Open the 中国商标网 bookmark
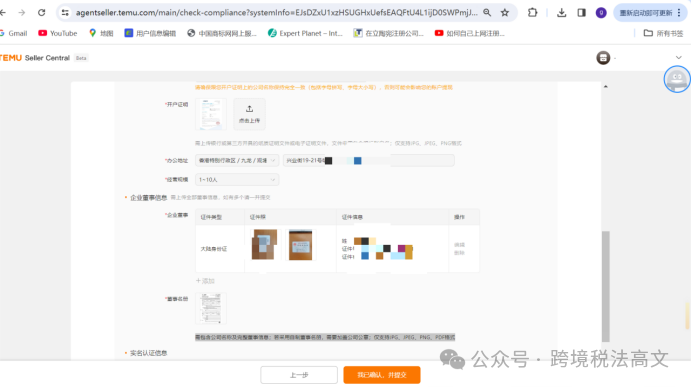691x387 pixels. click(x=222, y=33)
